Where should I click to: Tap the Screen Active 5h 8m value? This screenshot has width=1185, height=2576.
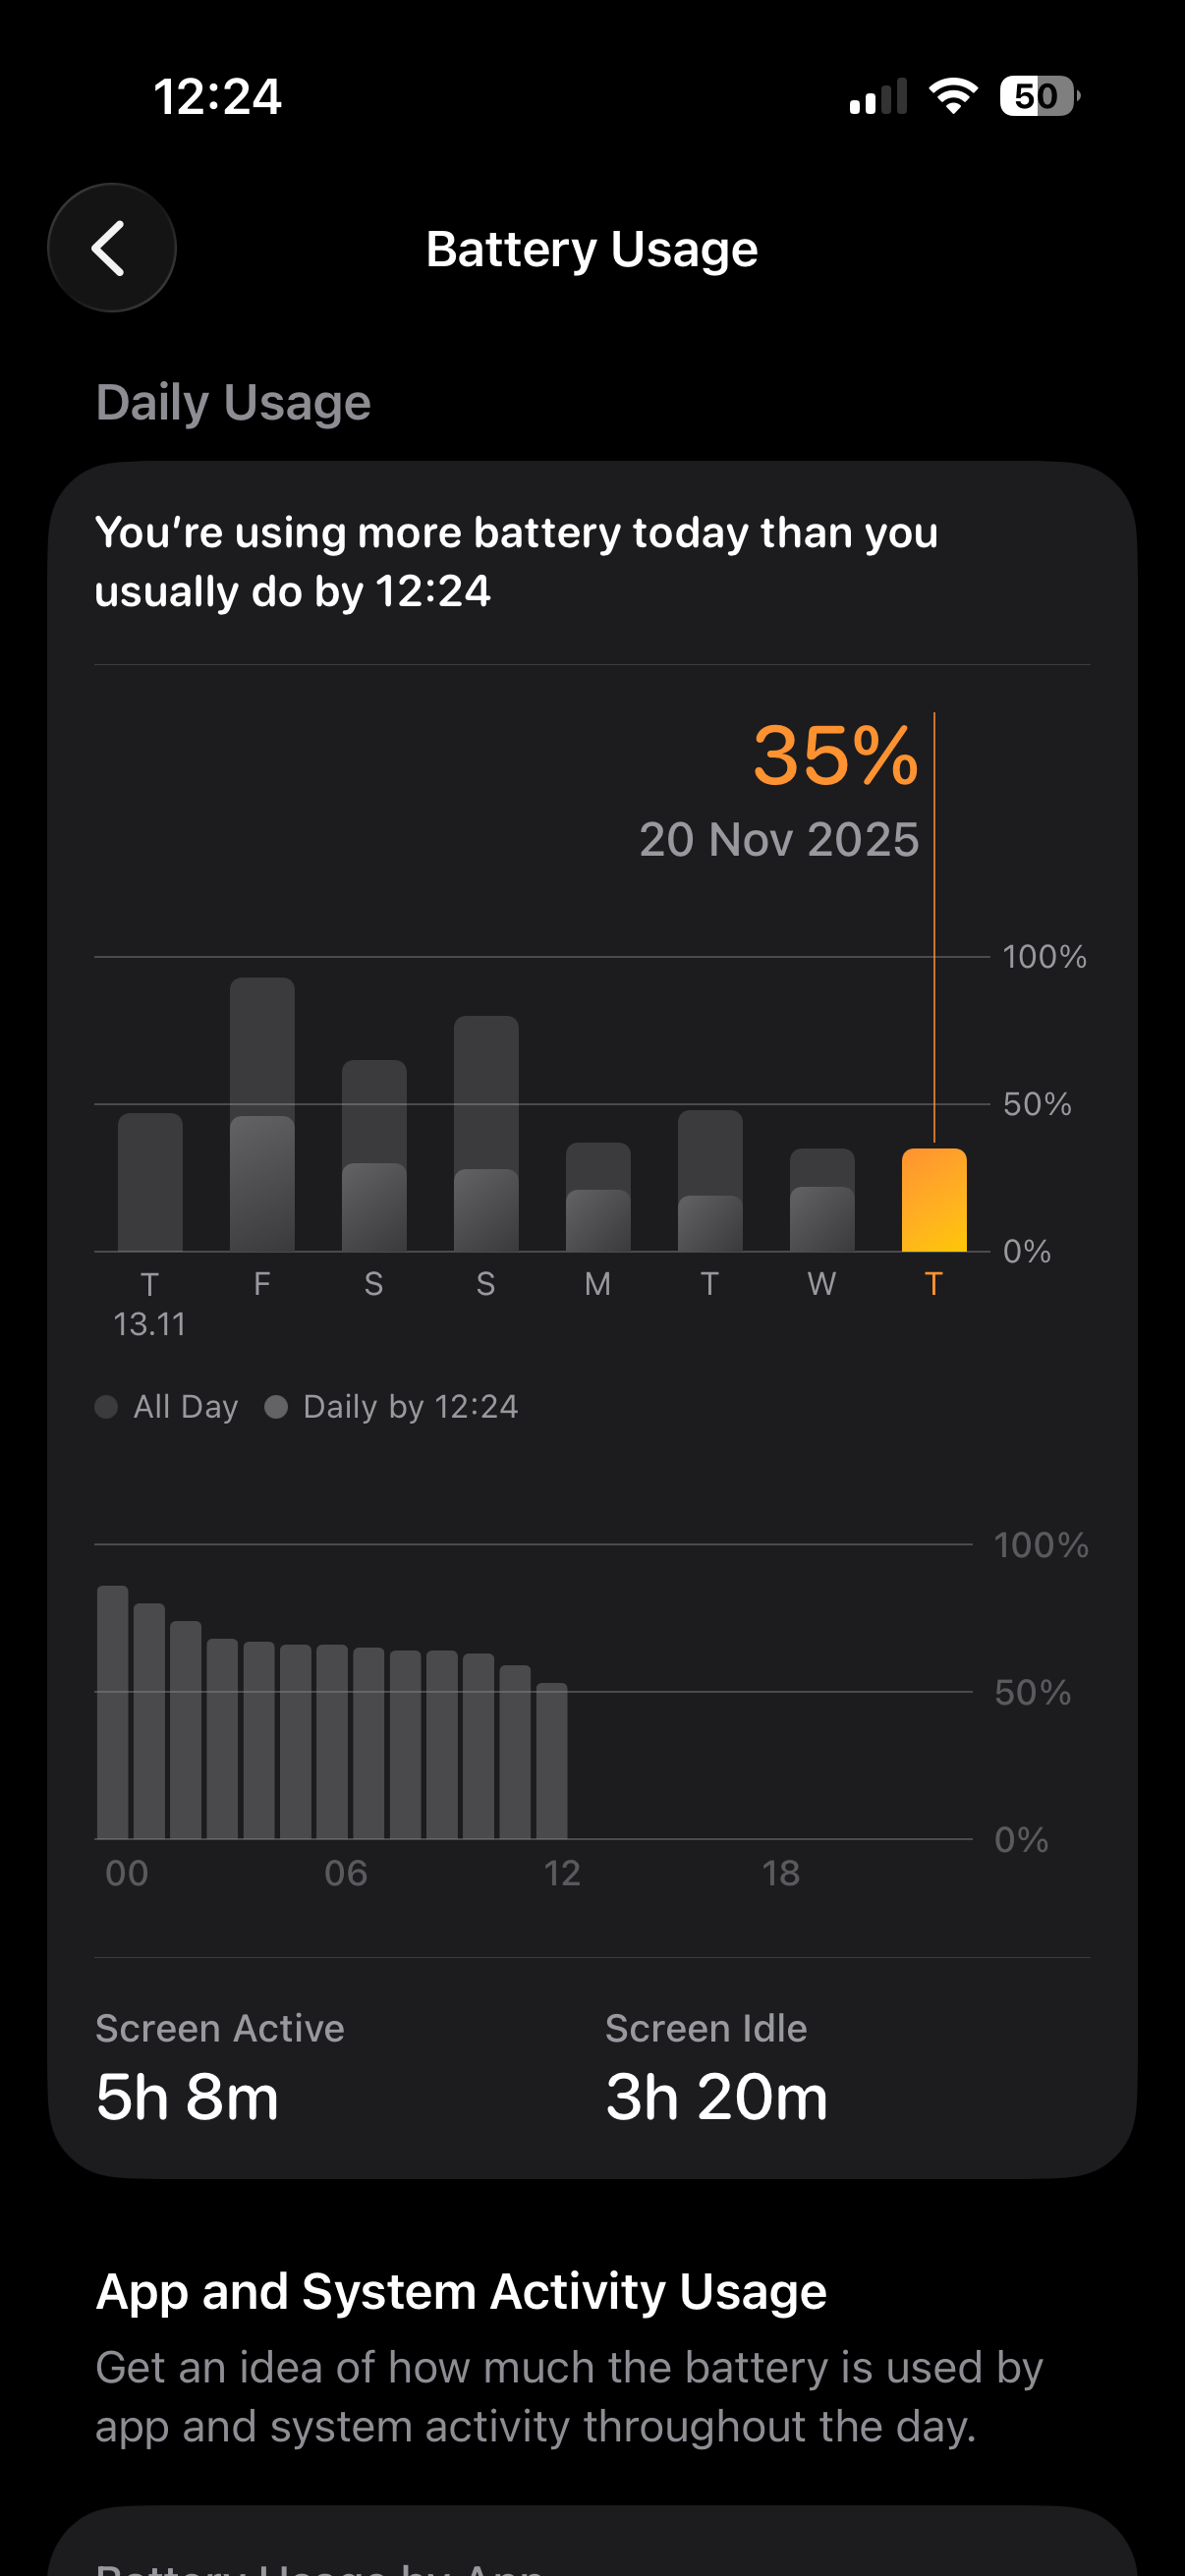click(x=187, y=2097)
